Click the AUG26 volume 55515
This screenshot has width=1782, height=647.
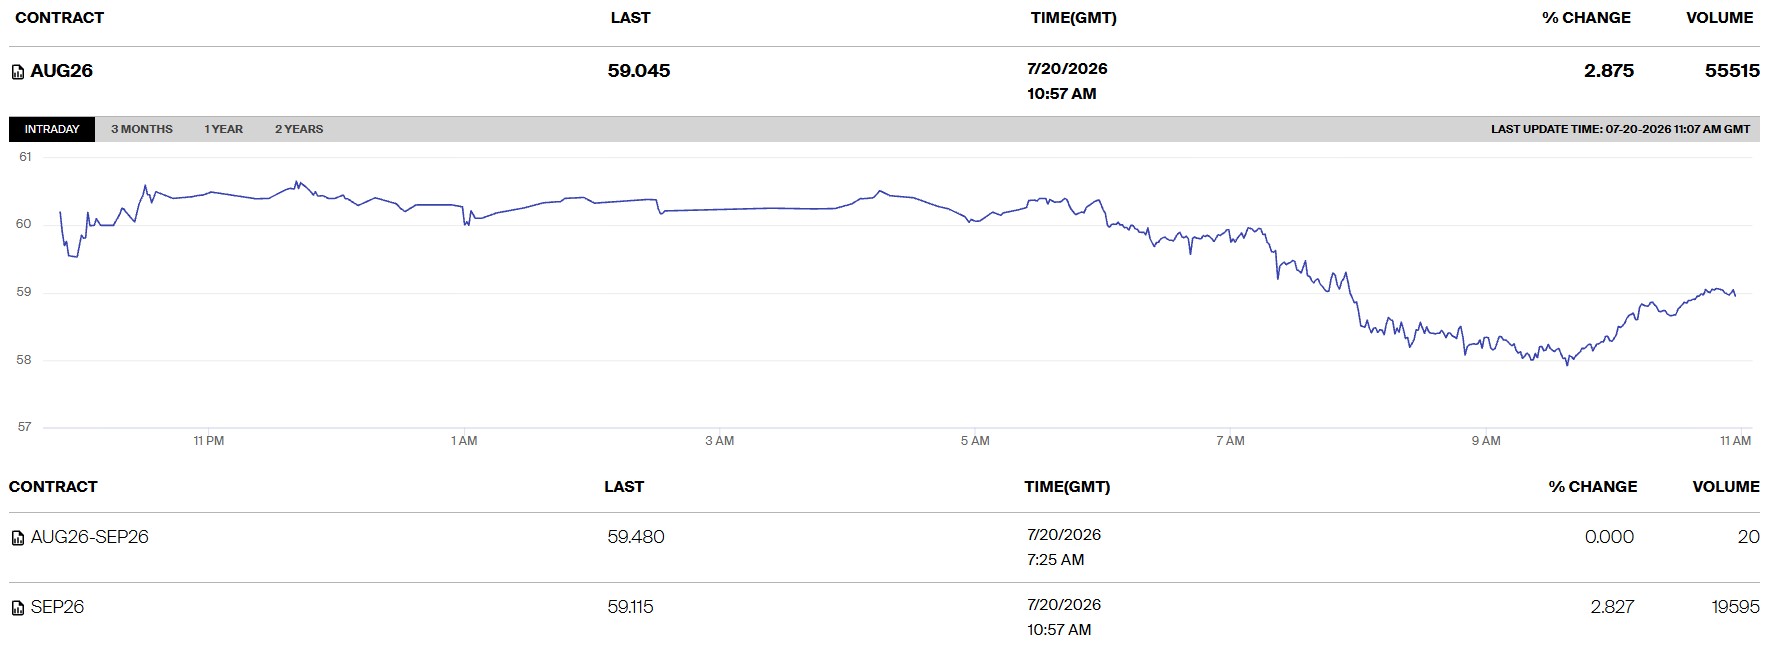(x=1732, y=71)
